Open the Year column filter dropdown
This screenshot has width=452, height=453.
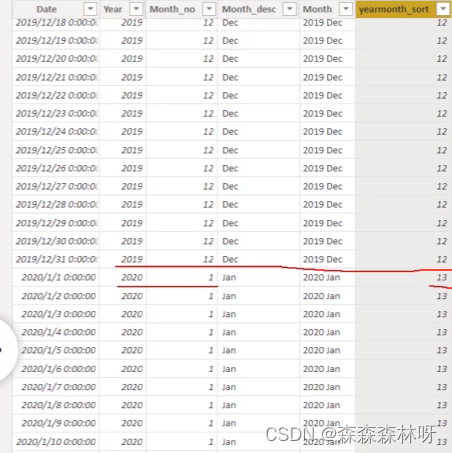(136, 9)
